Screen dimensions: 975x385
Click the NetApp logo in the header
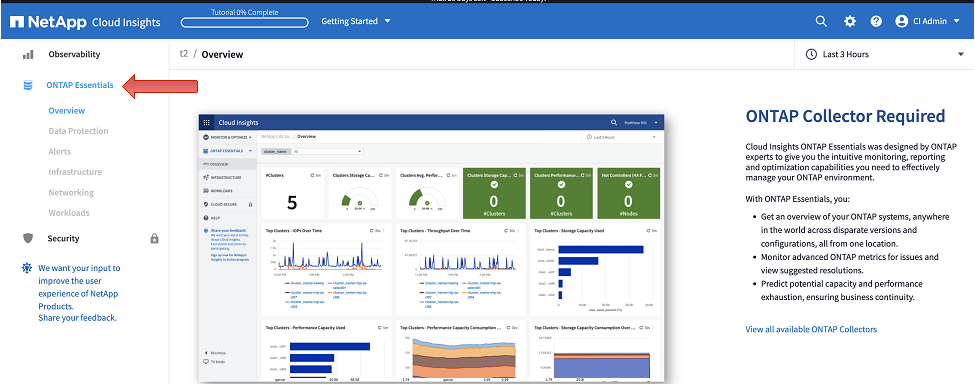tap(48, 22)
